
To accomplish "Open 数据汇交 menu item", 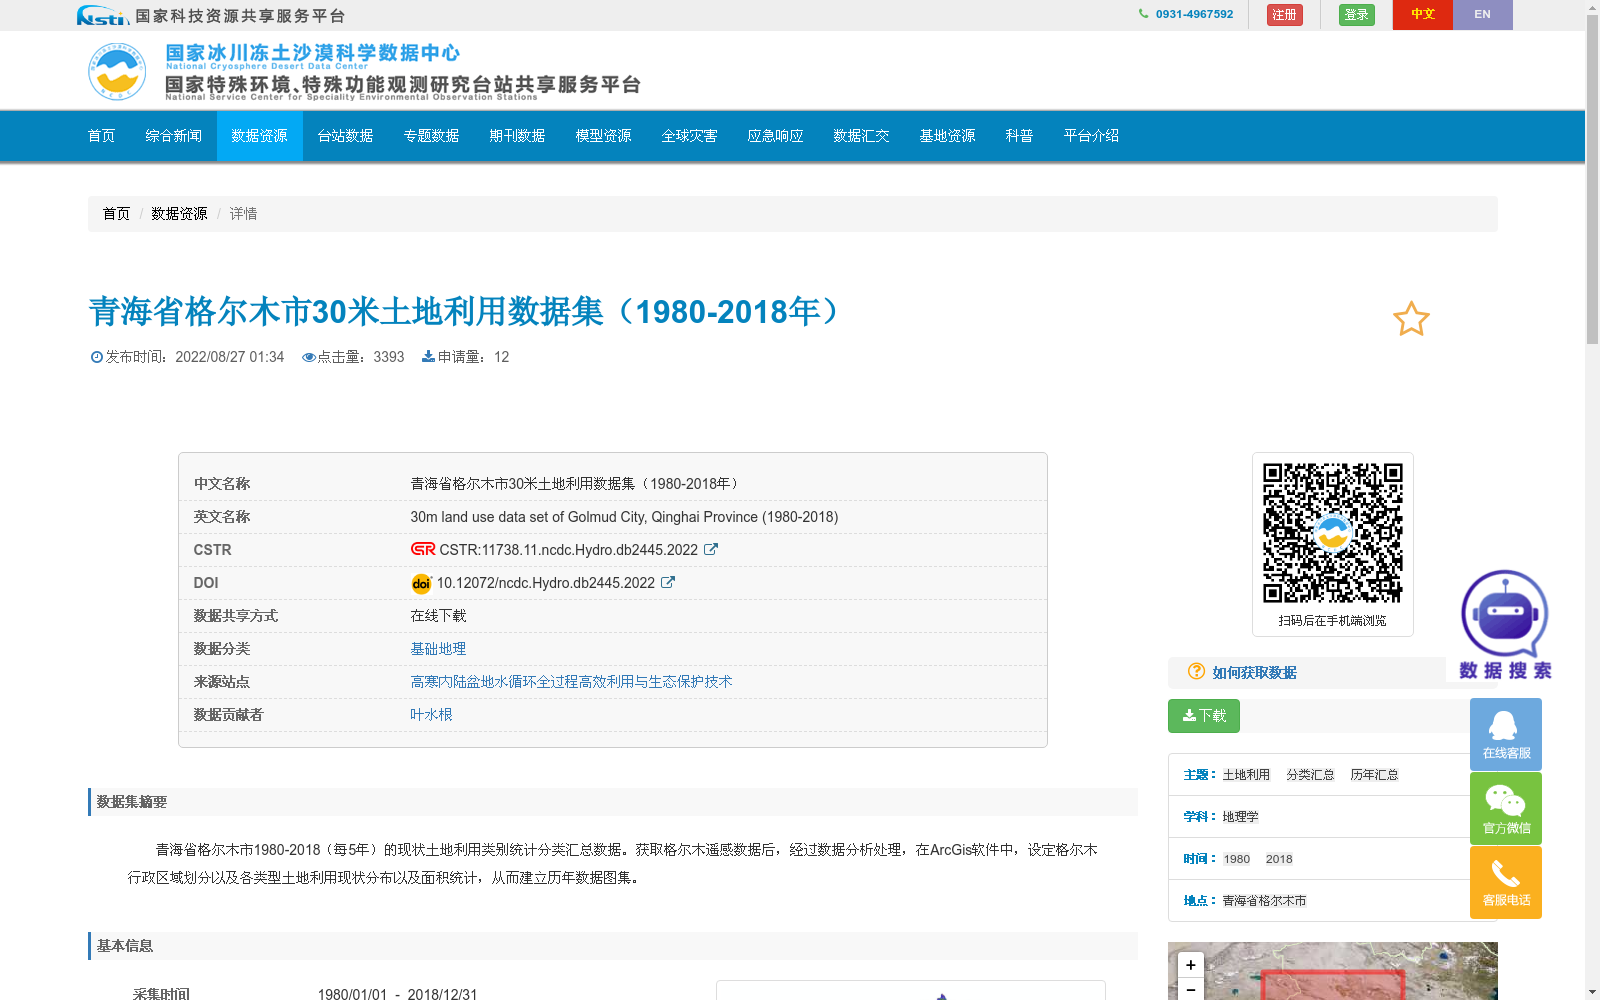I will point(861,136).
